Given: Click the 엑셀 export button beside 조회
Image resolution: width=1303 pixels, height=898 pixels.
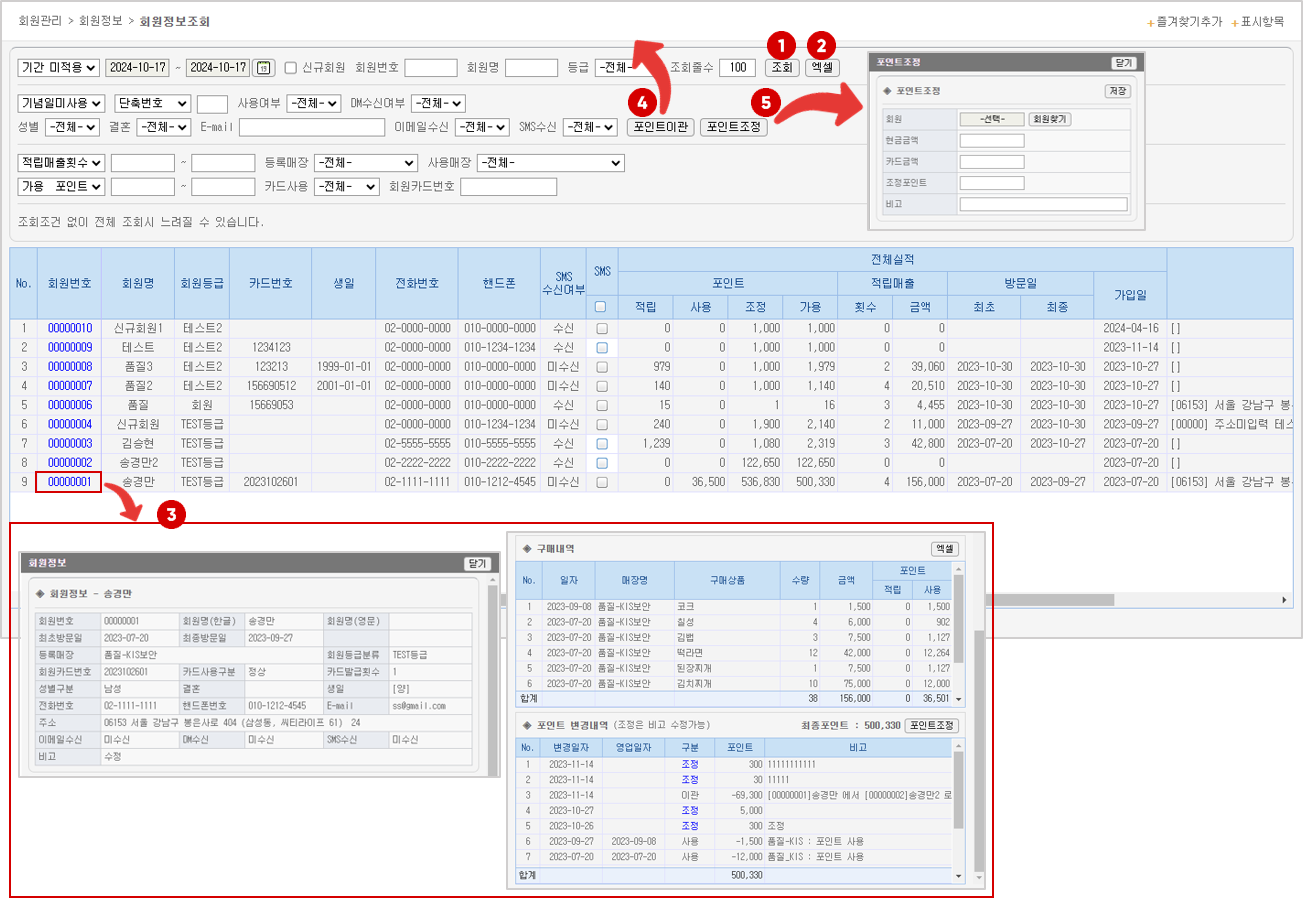Looking at the screenshot, I should 822,68.
